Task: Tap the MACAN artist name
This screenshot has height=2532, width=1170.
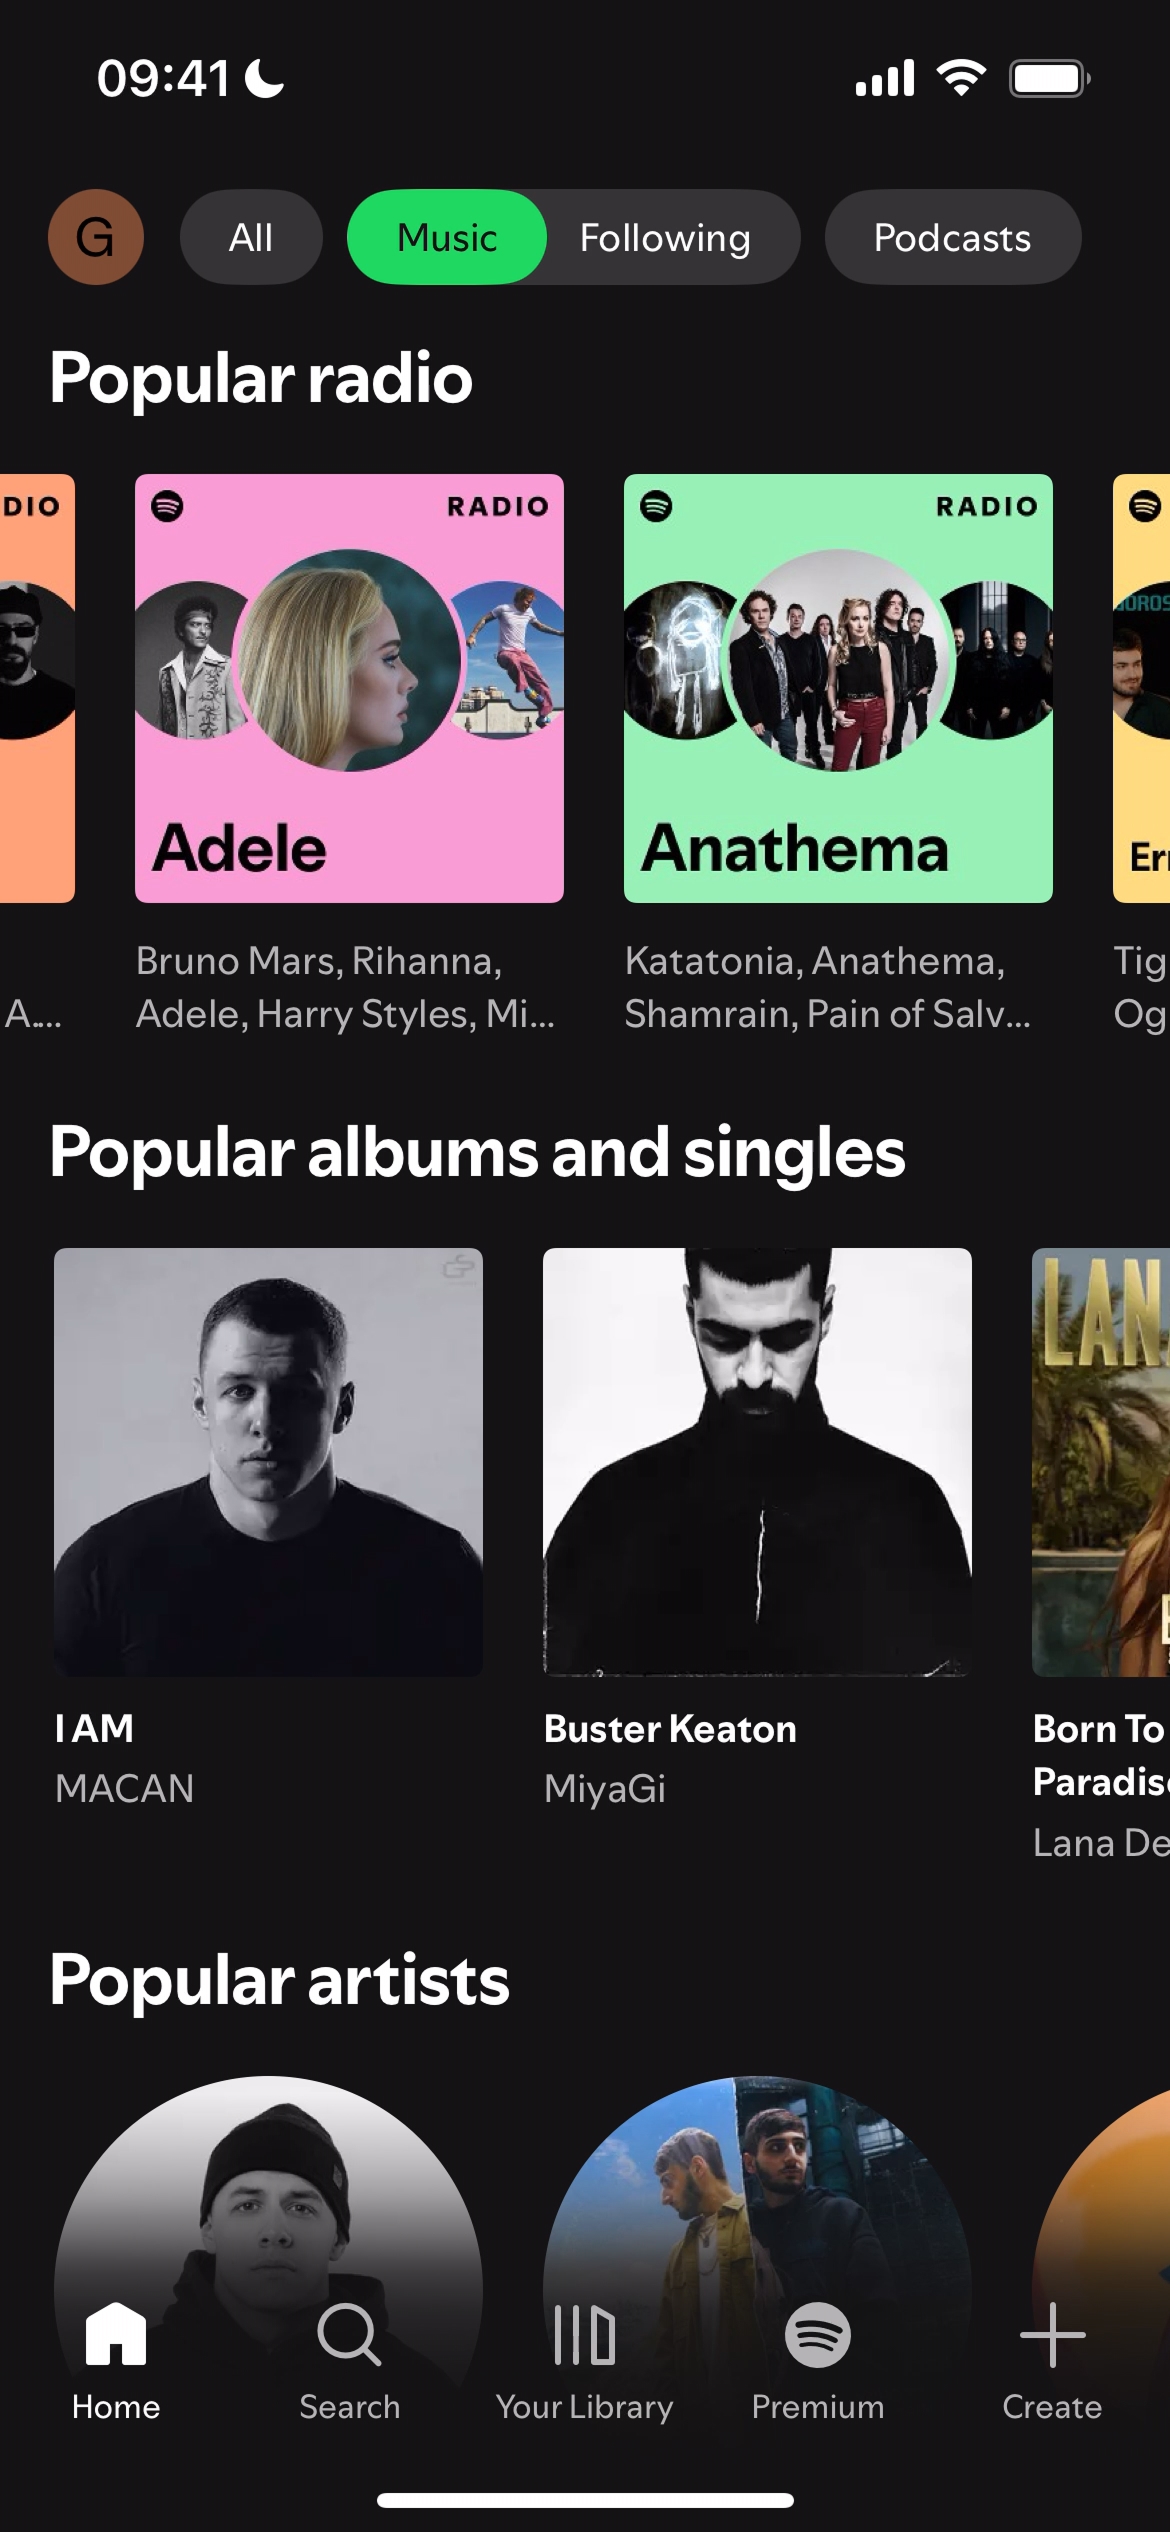Action: tap(124, 1788)
